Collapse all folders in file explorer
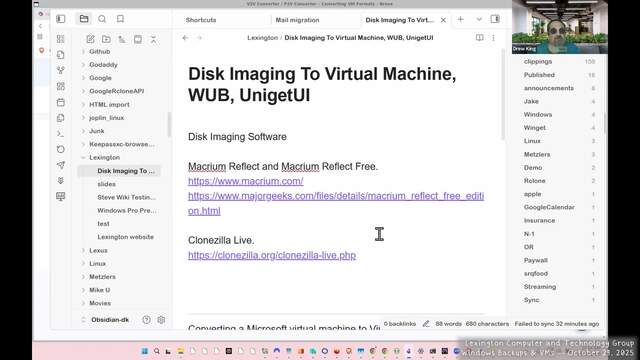The height and width of the screenshot is (360, 640). pos(153,39)
